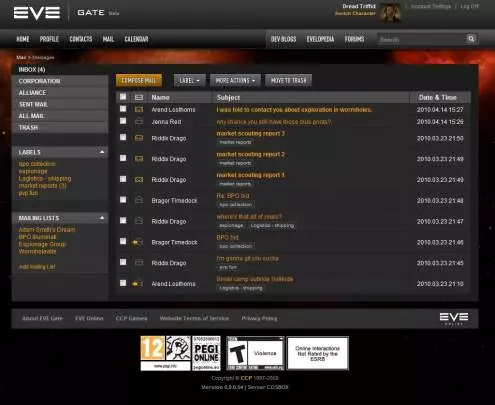495x405 pixels.
Task: Open the Sent Mail folder
Action: 60,104
